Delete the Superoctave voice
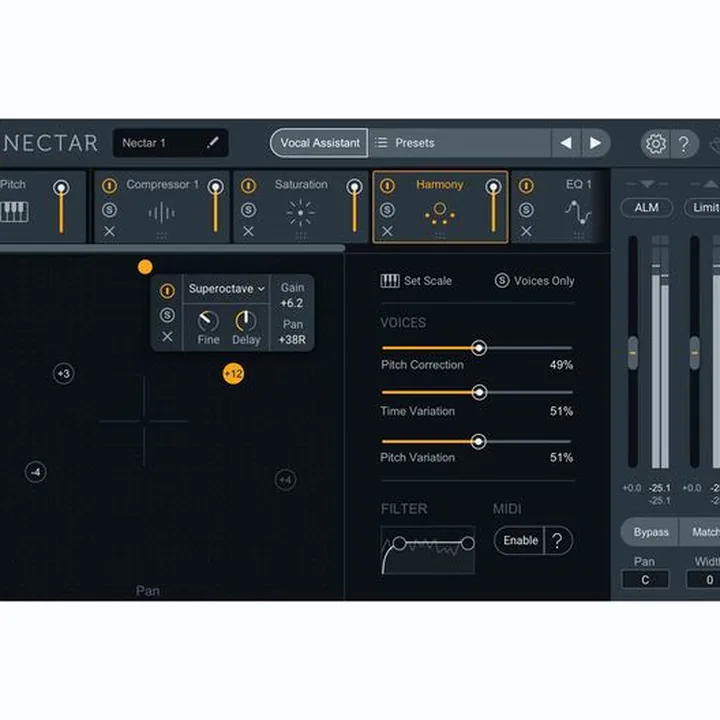Image resolution: width=720 pixels, height=720 pixels. pyautogui.click(x=167, y=337)
